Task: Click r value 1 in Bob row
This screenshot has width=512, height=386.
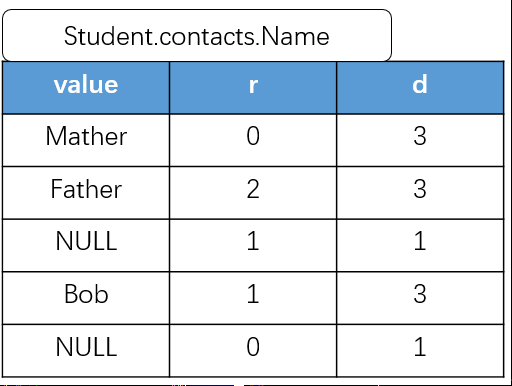Action: [253, 298]
